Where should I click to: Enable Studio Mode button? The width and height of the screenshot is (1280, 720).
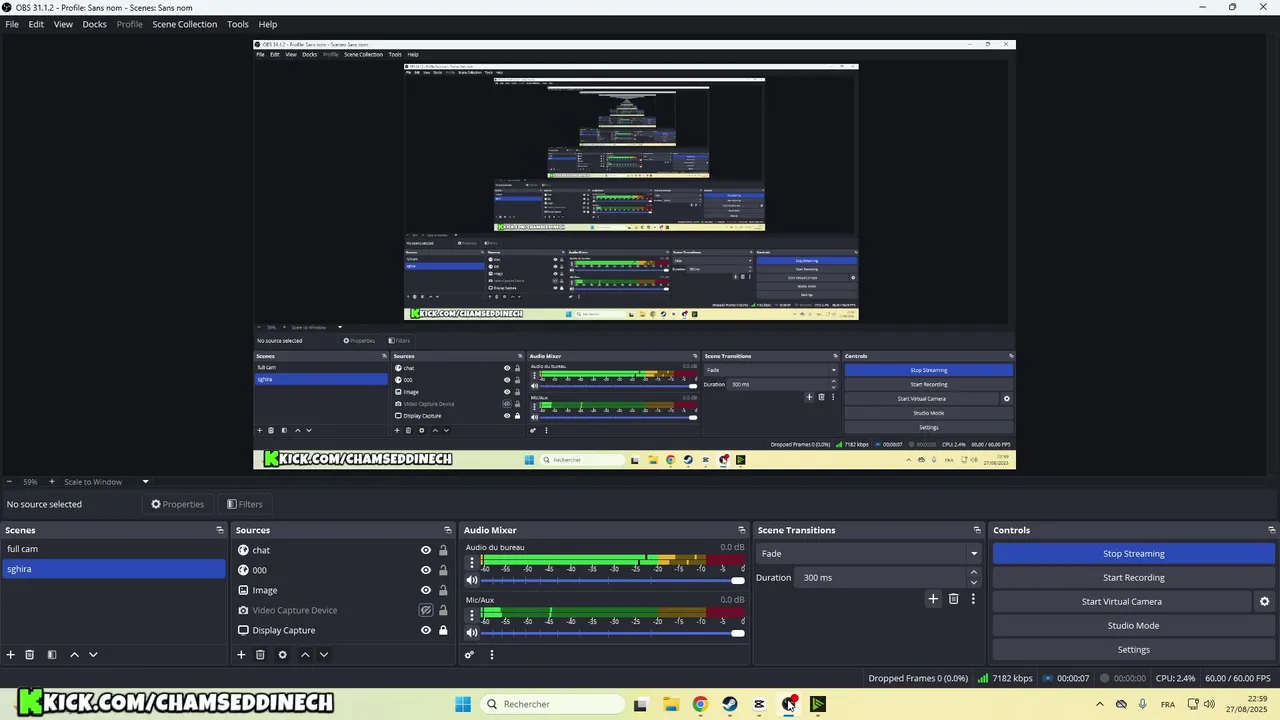(1134, 625)
